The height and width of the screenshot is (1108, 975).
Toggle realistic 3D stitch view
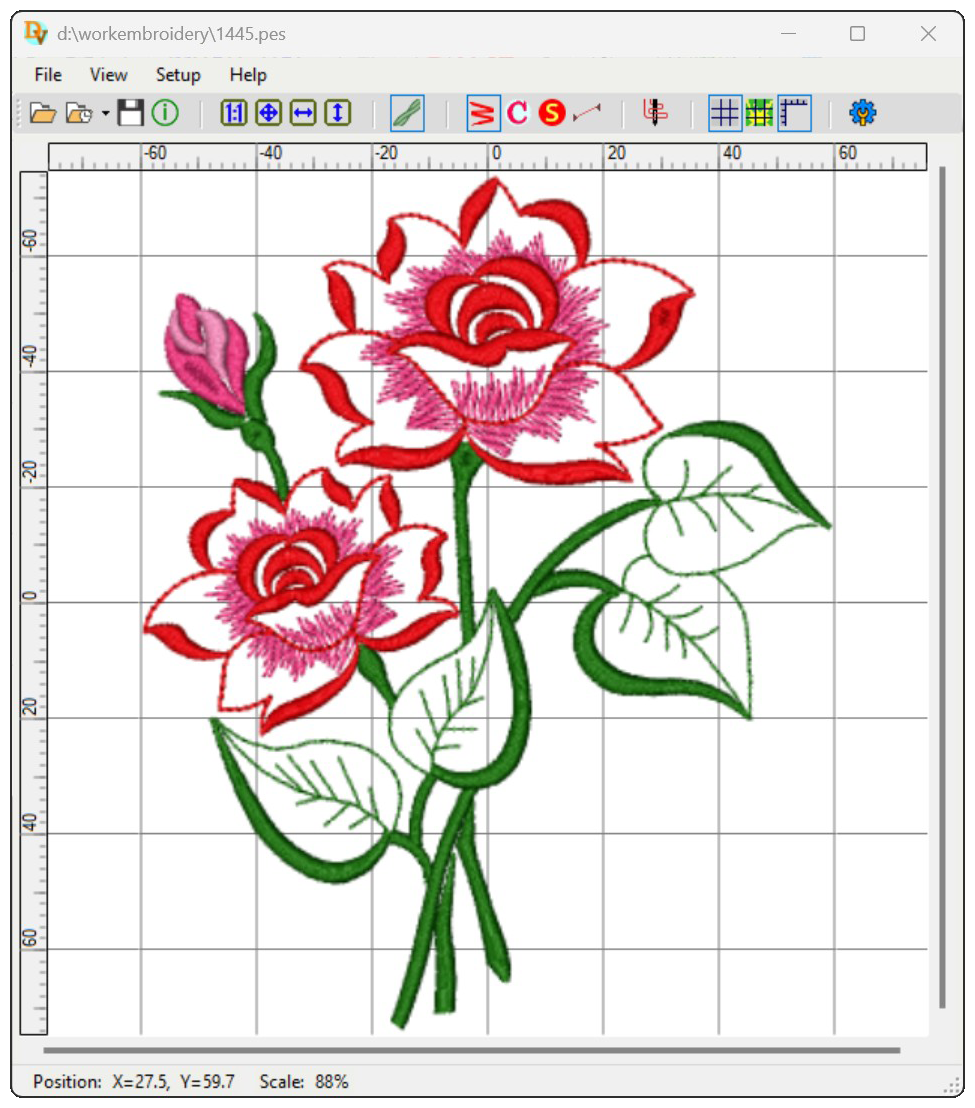pos(407,114)
